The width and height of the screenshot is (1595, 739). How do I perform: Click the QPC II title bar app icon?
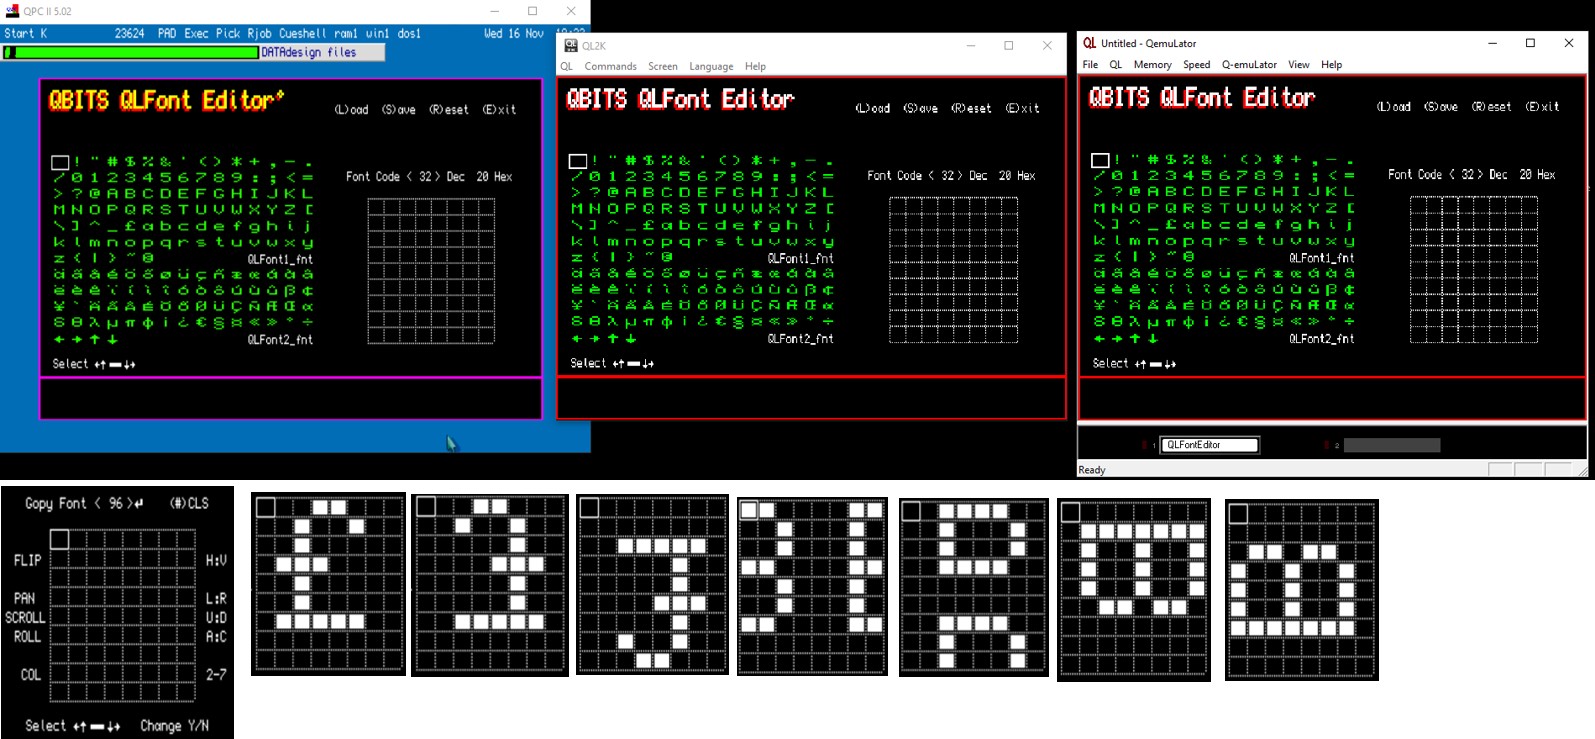[x=12, y=11]
